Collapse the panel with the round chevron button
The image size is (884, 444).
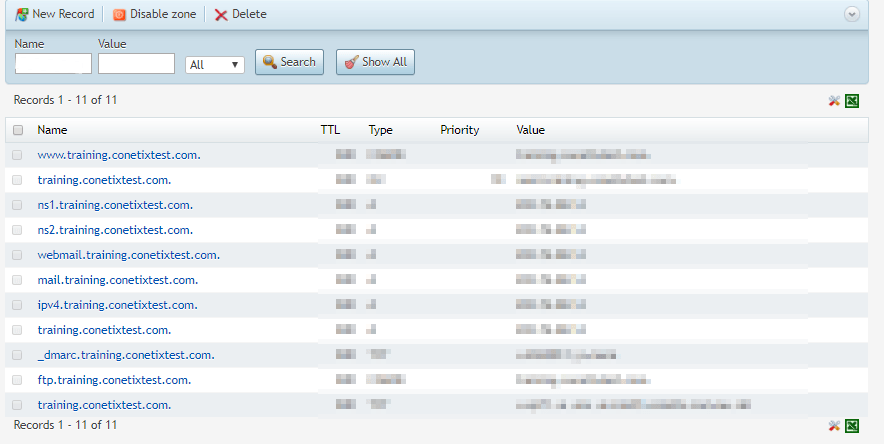[852, 14]
